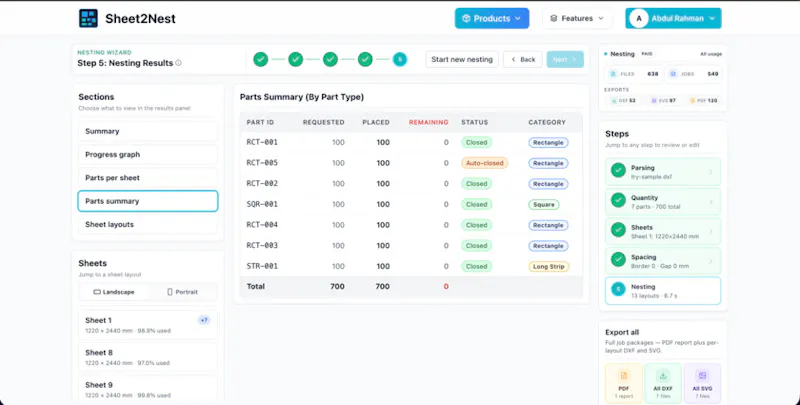Open the Quantity step
Image resolution: width=800 pixels, height=405 pixels.
663,201
